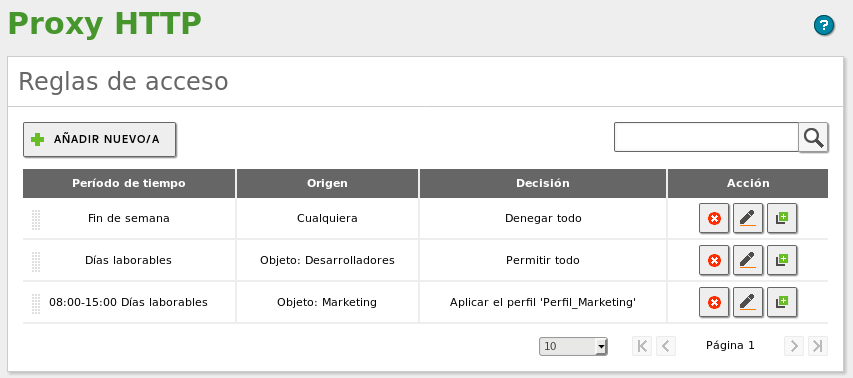Edit the Desarrolladores rule with pencil
The height and width of the screenshot is (378, 853).
tap(748, 260)
